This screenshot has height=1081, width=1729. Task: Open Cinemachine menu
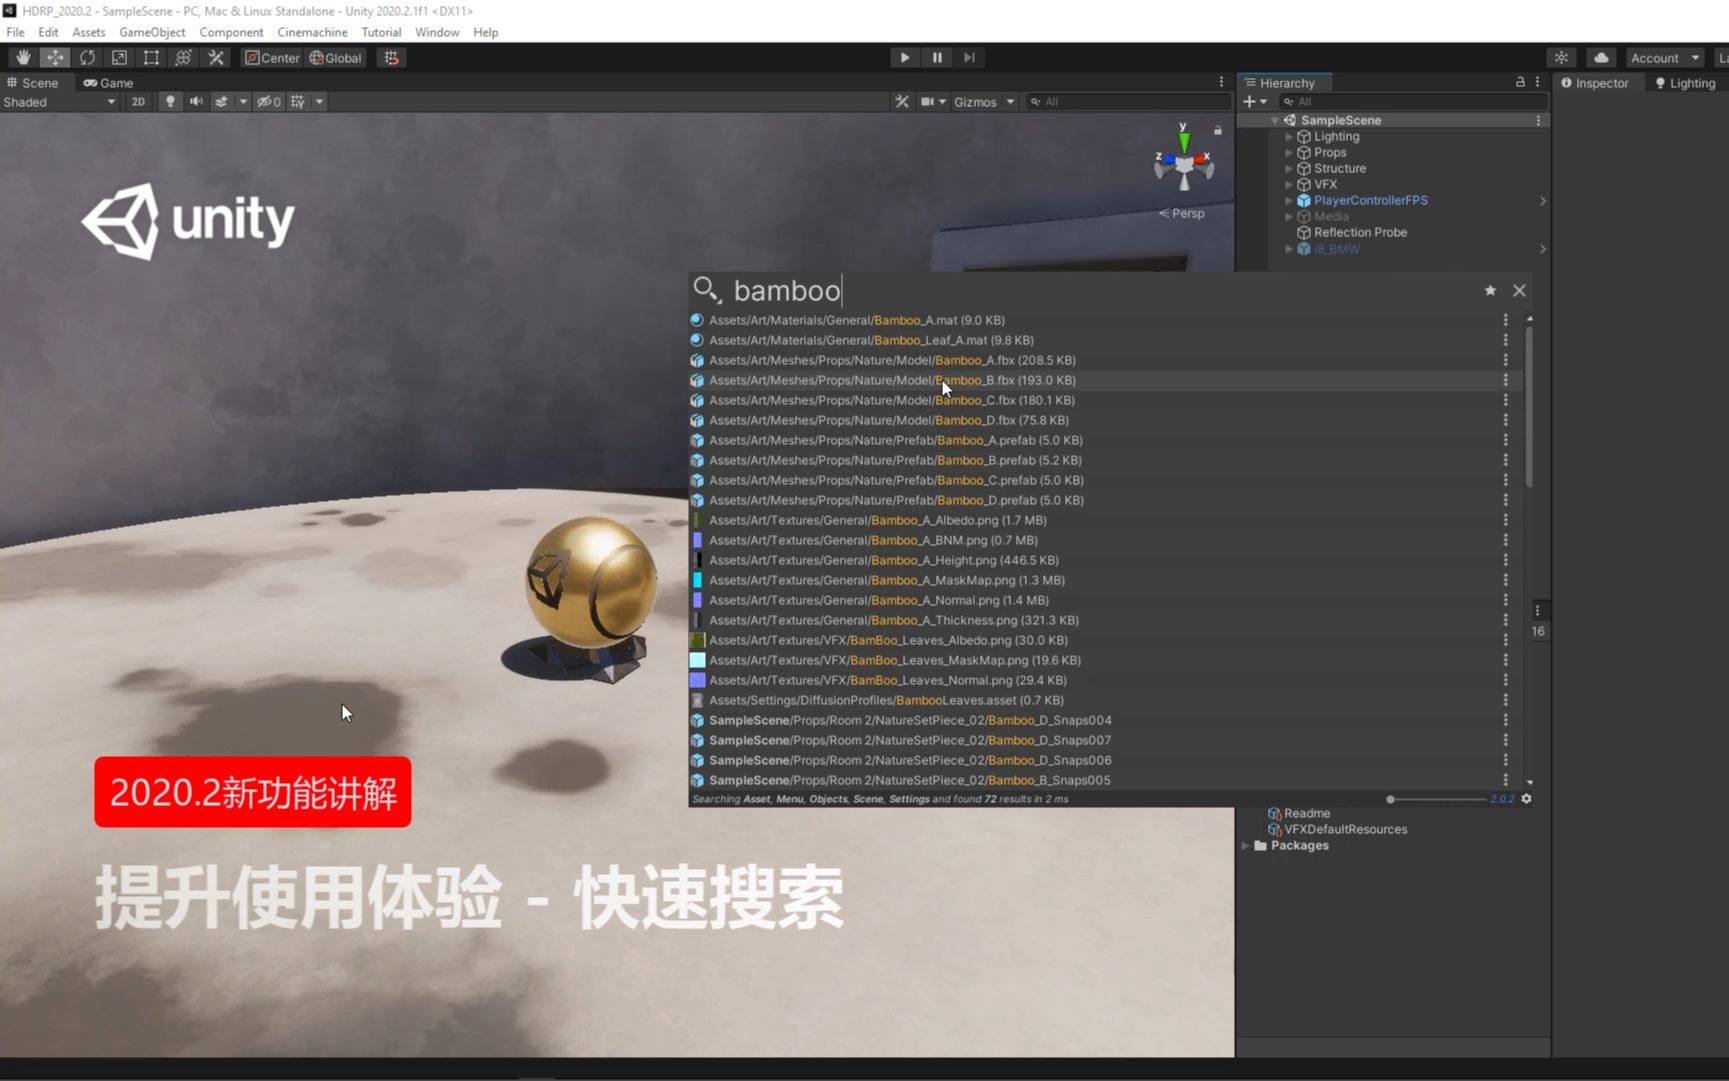(x=312, y=32)
